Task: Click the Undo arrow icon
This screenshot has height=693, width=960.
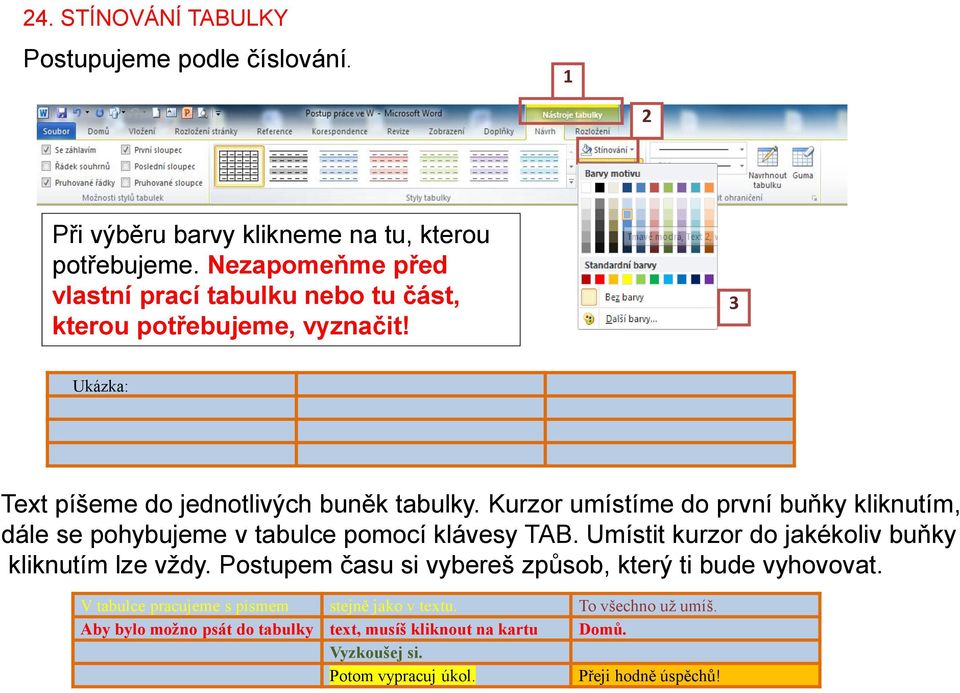Action: click(x=77, y=113)
